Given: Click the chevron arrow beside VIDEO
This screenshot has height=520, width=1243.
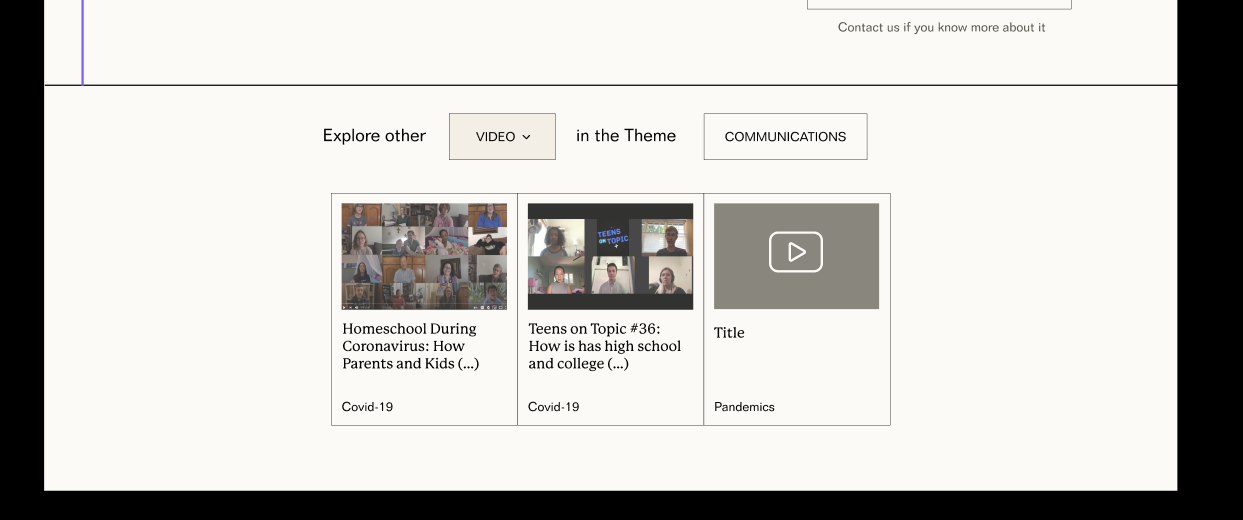Looking at the screenshot, I should coord(526,137).
